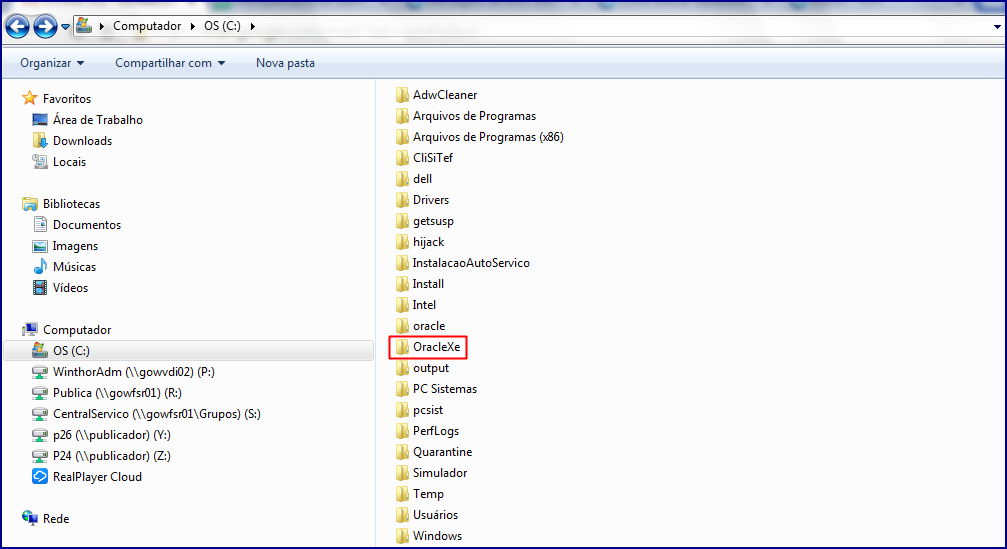Open the CentralServico (S:) network drive
This screenshot has height=549, width=1007.
[157, 414]
